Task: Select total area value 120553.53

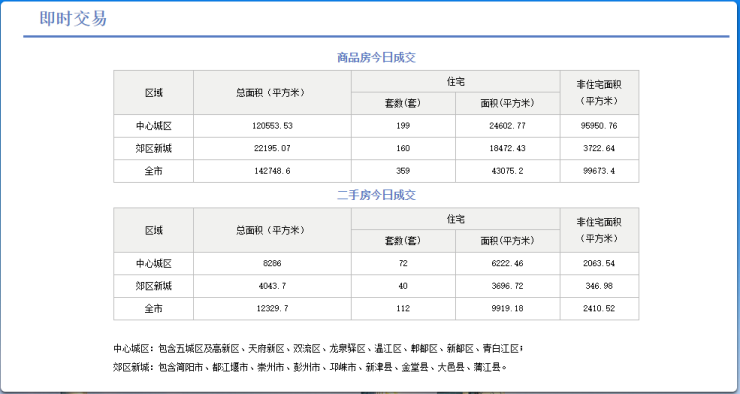Action: click(x=272, y=126)
